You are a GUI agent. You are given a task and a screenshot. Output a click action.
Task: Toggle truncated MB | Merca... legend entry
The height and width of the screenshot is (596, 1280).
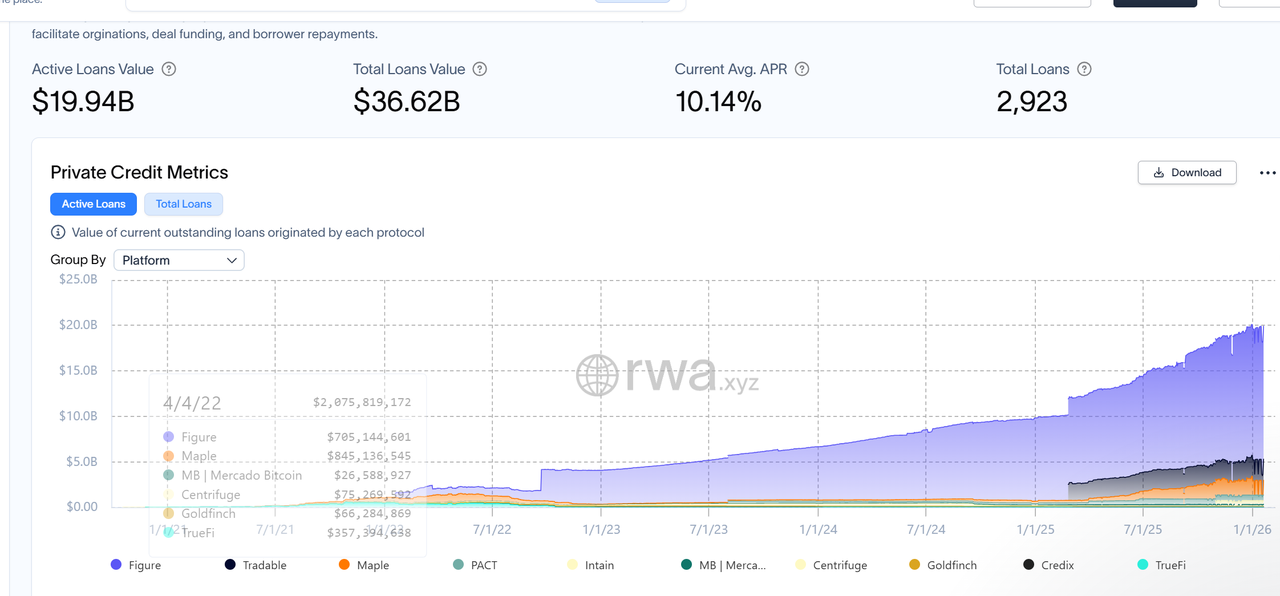(x=732, y=565)
